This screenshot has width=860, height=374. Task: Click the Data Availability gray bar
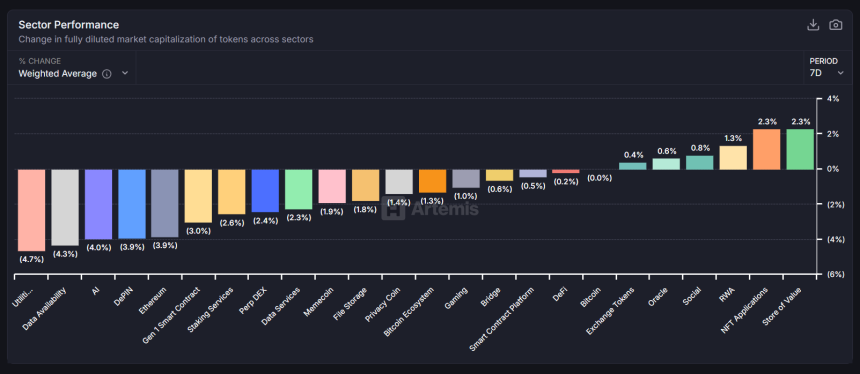pos(65,207)
